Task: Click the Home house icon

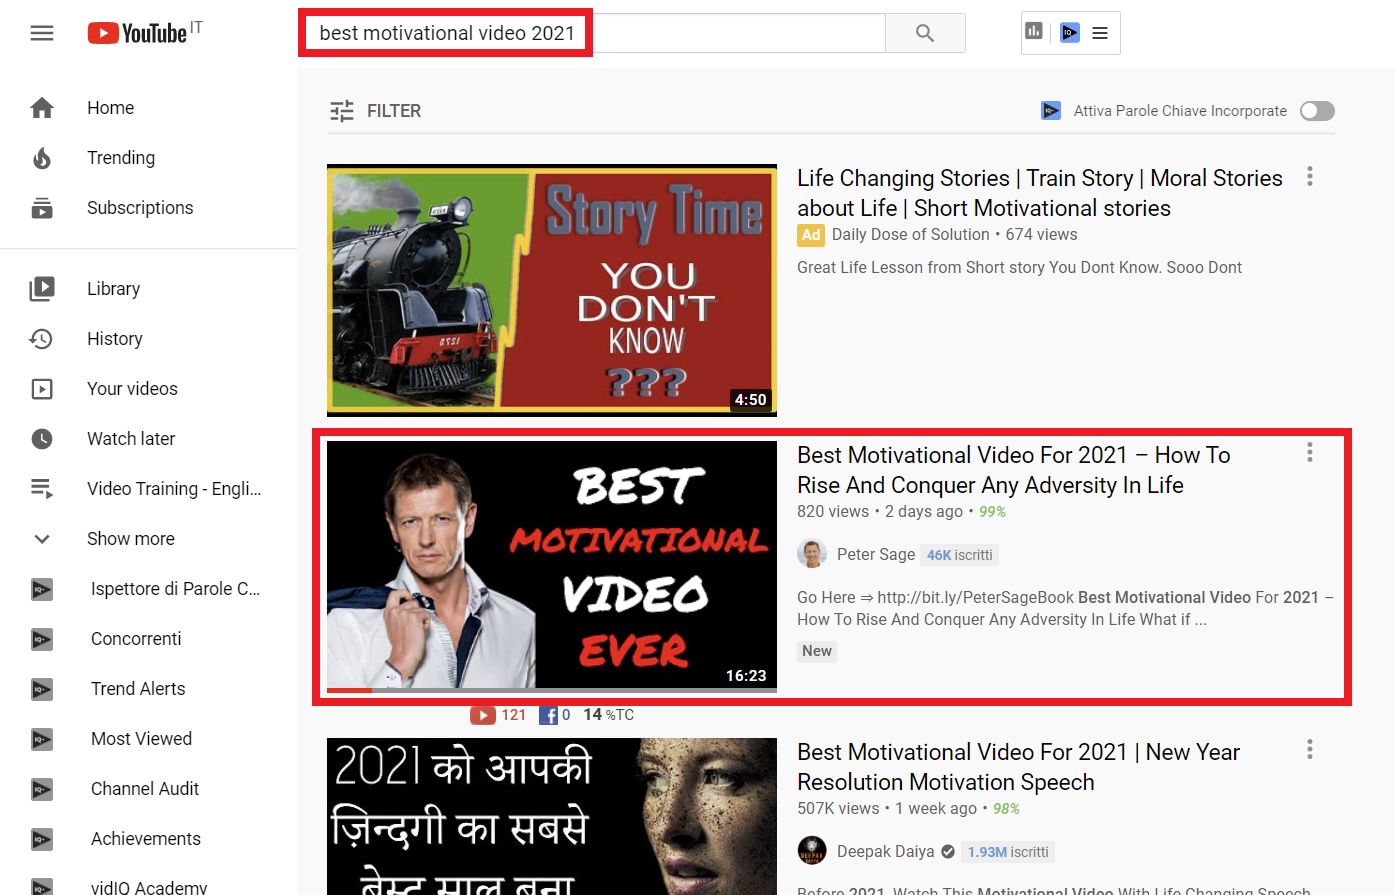Action: coord(42,108)
